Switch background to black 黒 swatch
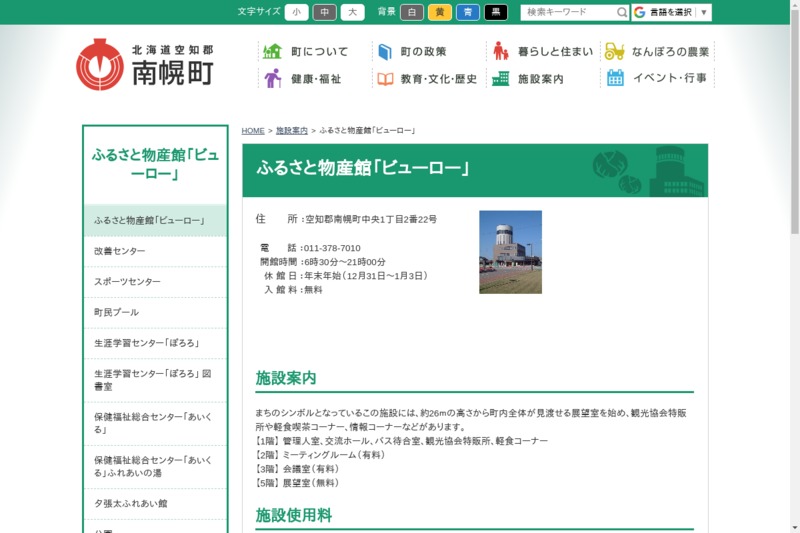The width and height of the screenshot is (800, 533). click(x=496, y=12)
